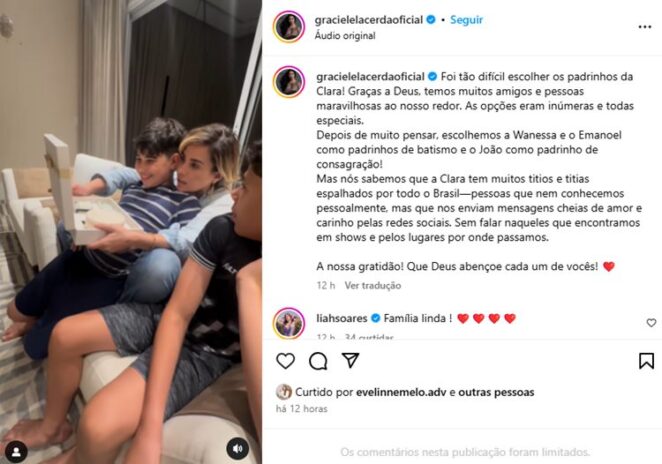Open the three-dot more options menu
662x464 pixels.
[645, 27]
